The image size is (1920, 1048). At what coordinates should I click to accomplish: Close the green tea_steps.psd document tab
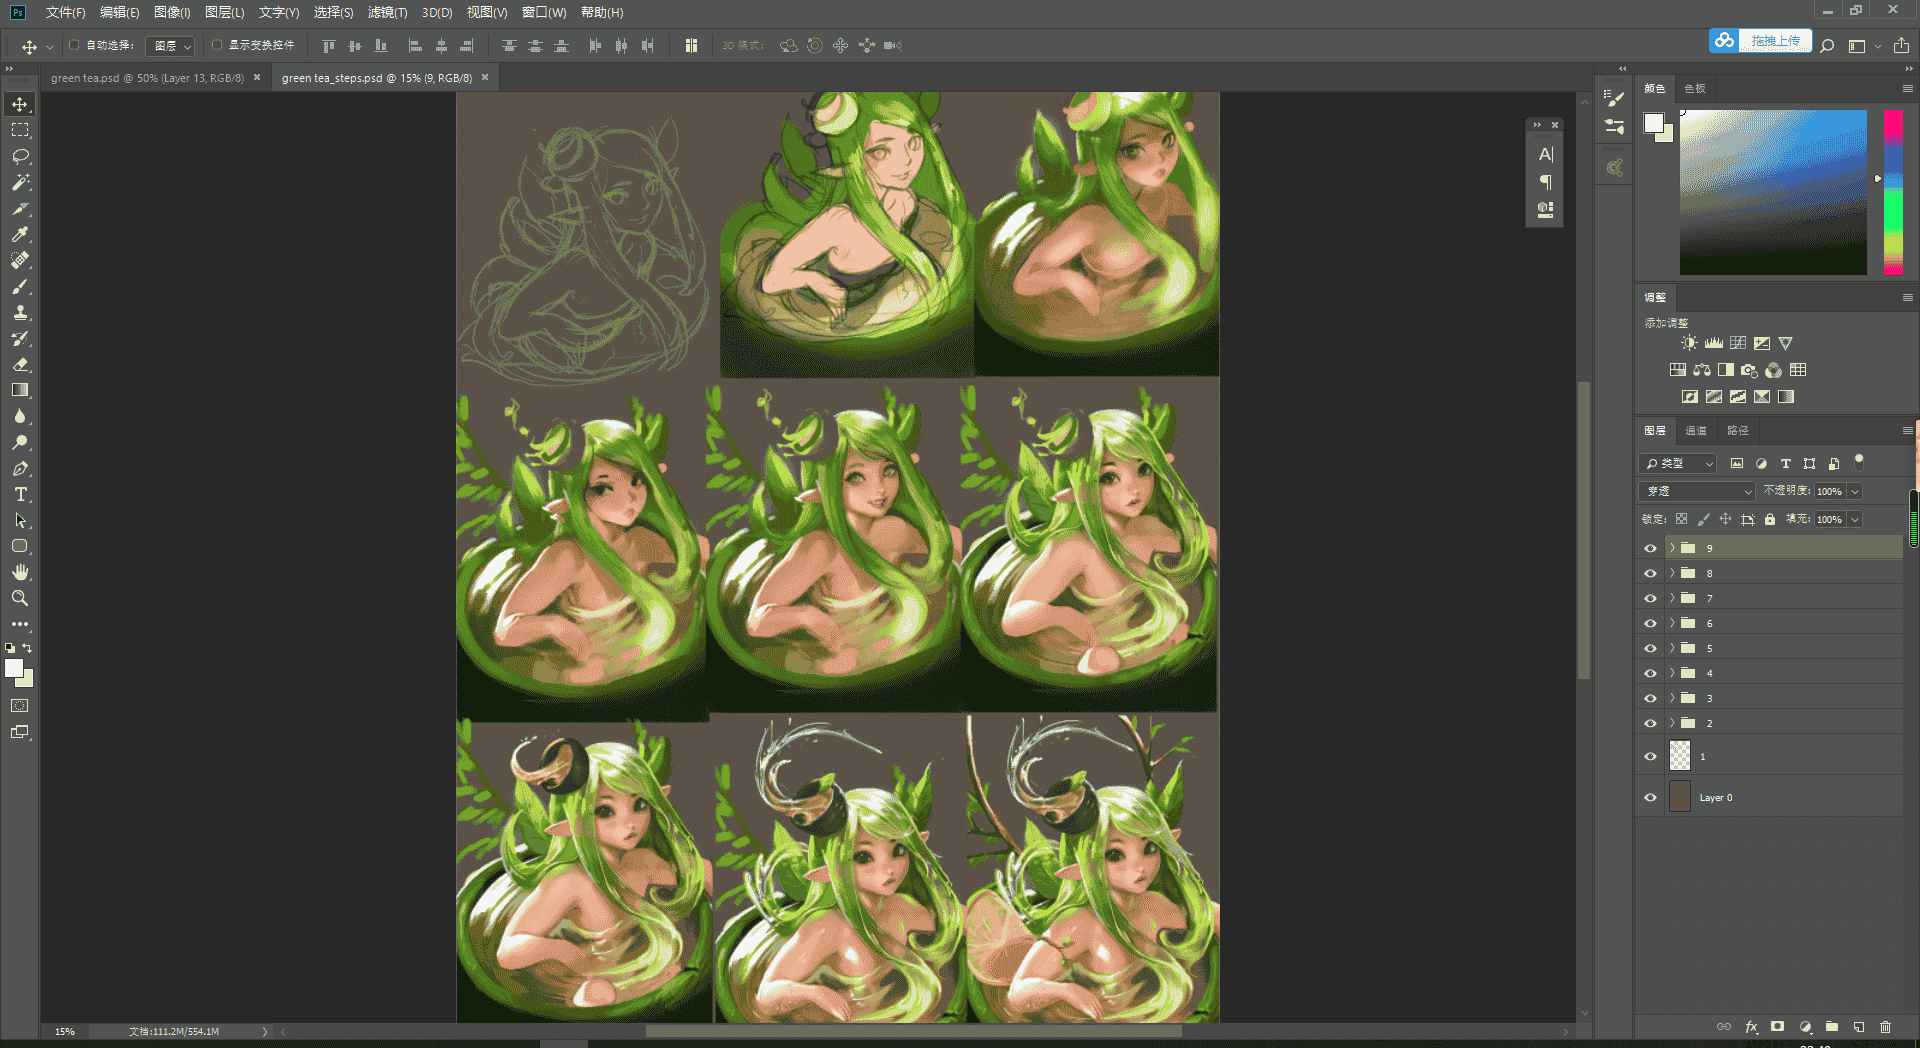pos(485,77)
